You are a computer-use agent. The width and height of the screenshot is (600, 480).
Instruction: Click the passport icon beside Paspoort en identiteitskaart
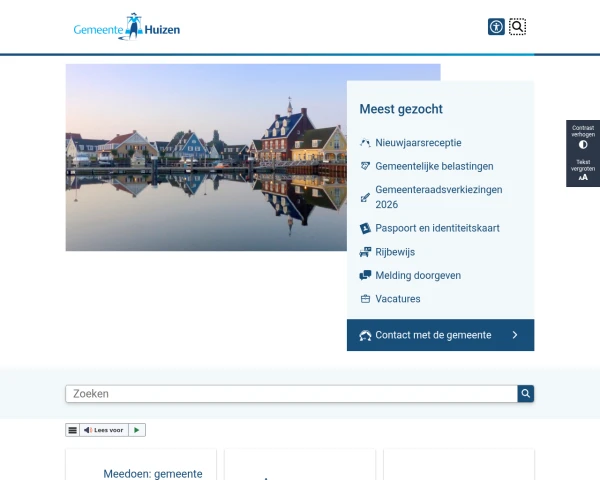pyautogui.click(x=365, y=228)
